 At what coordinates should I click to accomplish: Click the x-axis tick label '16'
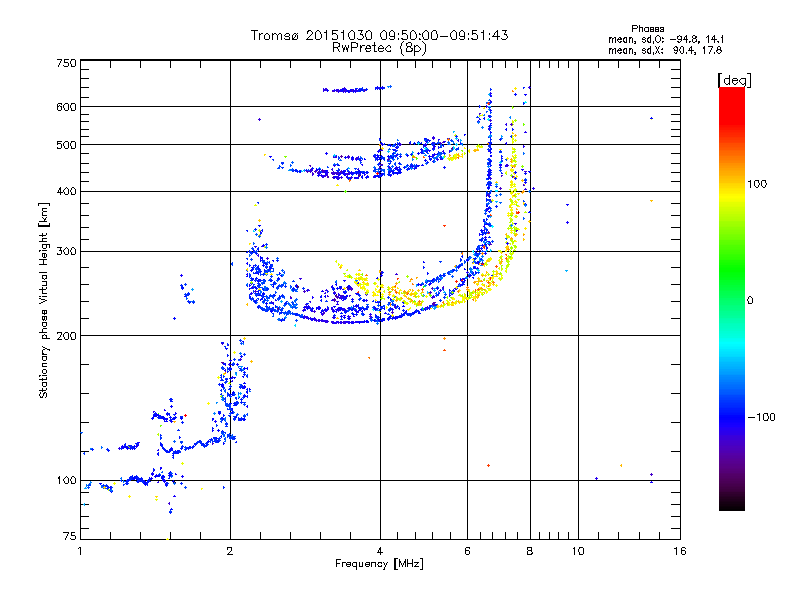tap(680, 551)
